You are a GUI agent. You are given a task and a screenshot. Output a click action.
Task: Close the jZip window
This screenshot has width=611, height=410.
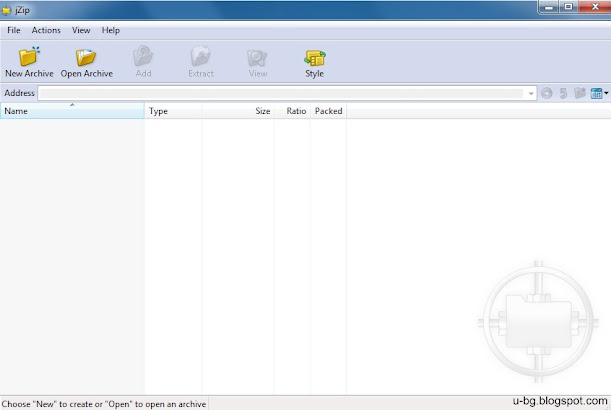(595, 7)
